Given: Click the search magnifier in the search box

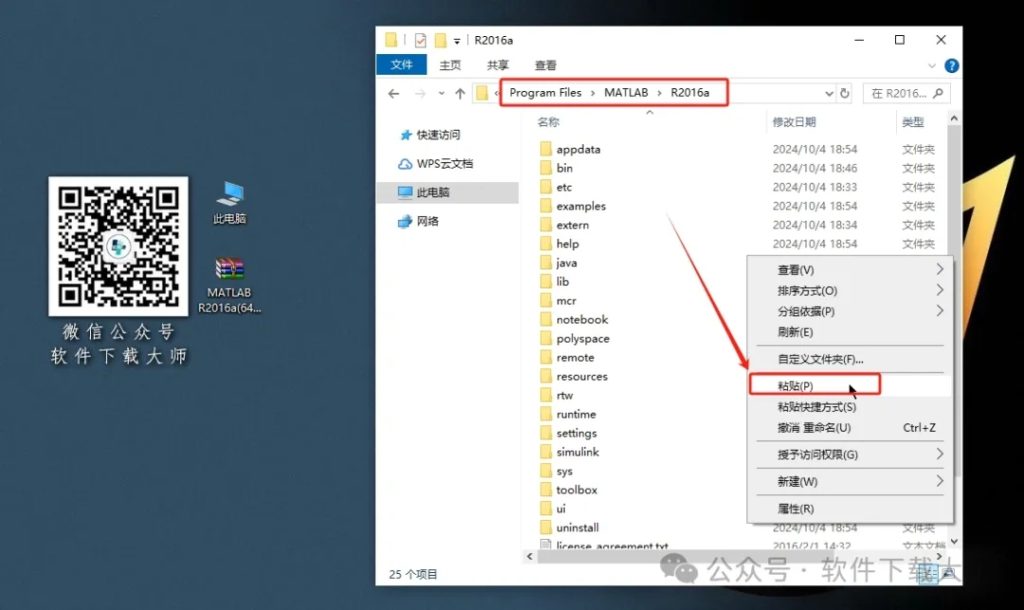Looking at the screenshot, I should click(x=937, y=92).
